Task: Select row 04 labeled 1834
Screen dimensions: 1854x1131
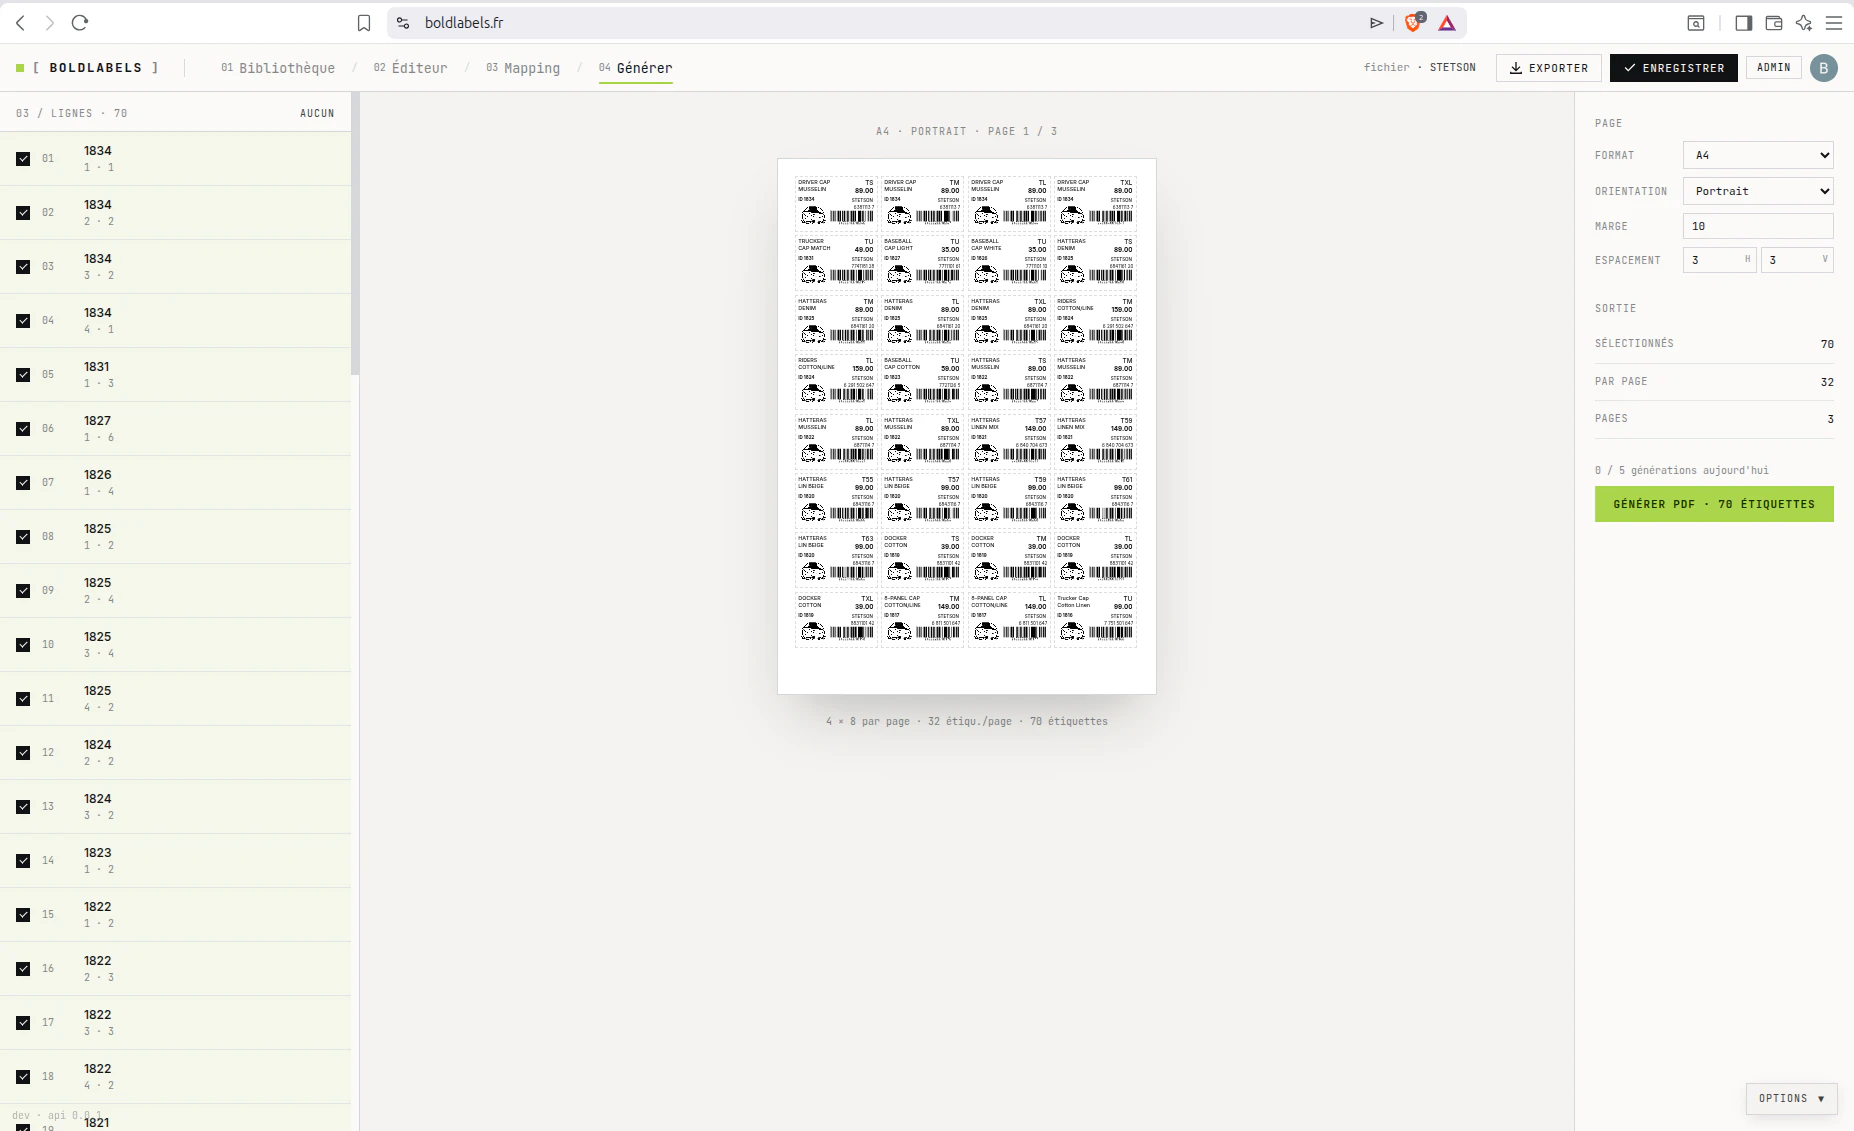Action: click(175, 321)
